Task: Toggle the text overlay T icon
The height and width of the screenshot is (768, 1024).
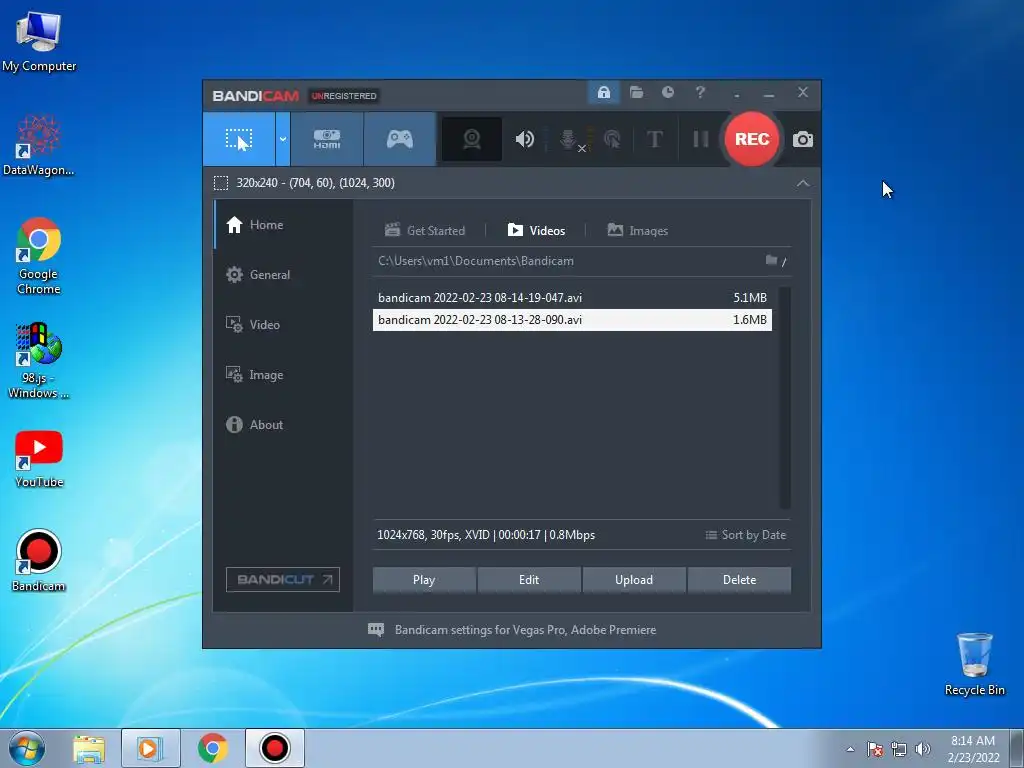Action: coord(654,139)
